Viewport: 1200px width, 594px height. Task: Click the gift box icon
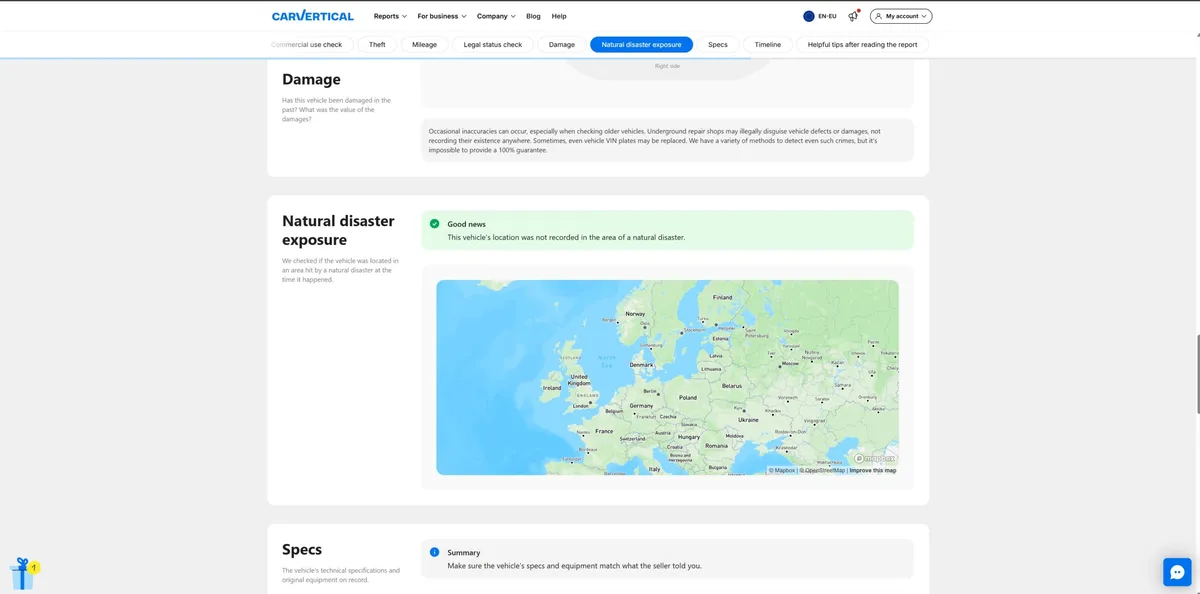click(22, 574)
